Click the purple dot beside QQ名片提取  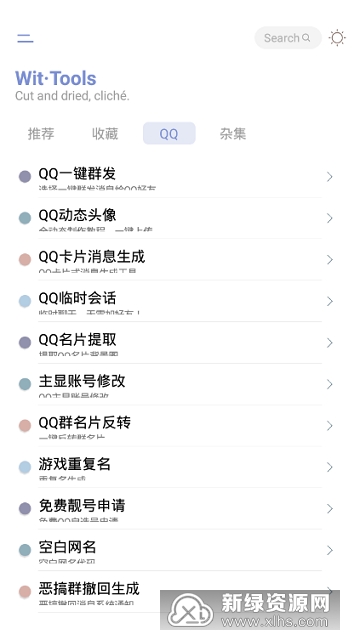25,342
